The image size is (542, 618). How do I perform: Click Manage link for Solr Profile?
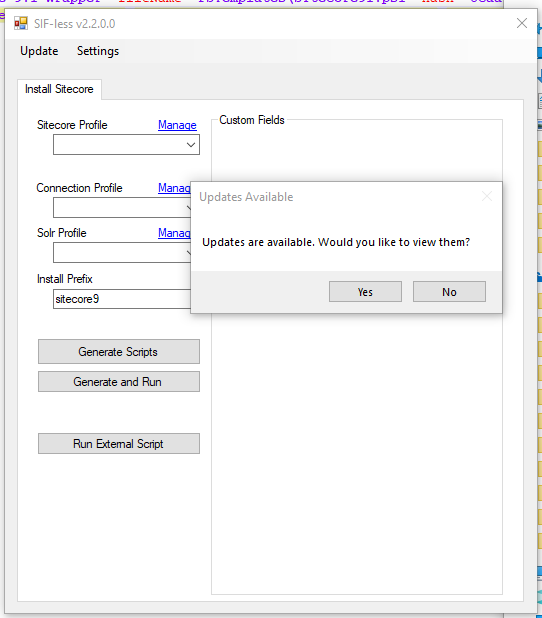point(174,233)
